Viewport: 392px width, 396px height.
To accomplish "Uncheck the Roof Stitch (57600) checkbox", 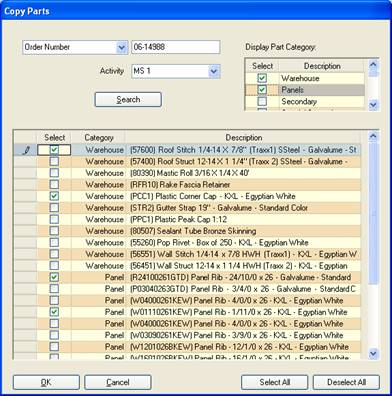I will (x=54, y=150).
